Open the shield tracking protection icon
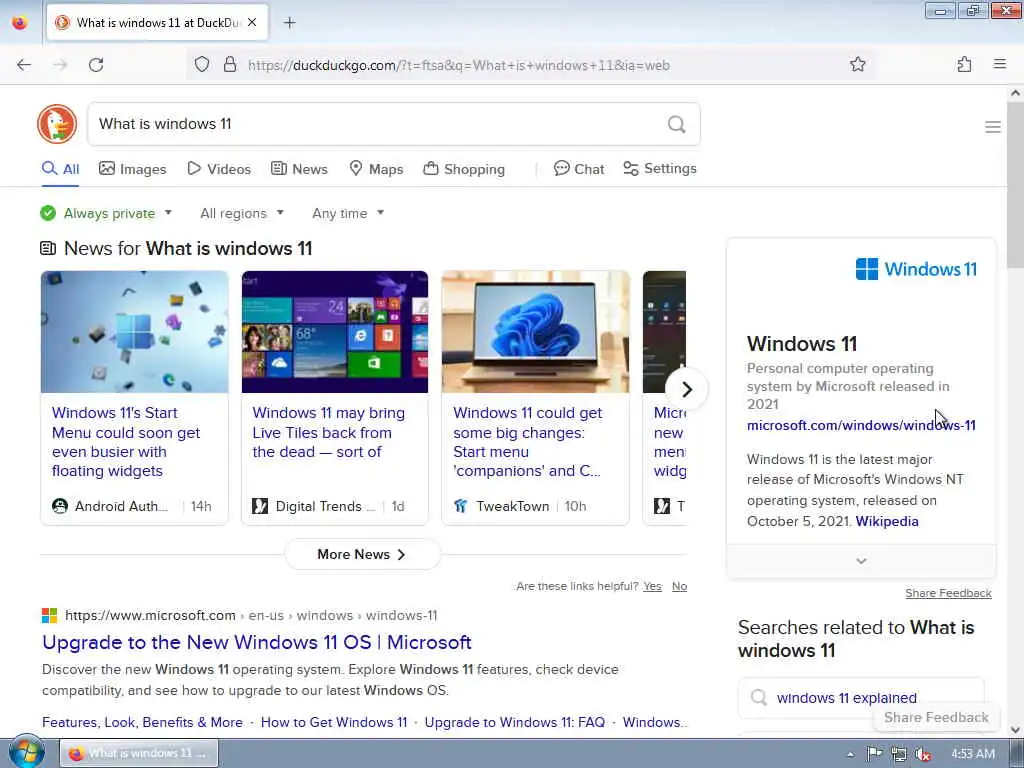This screenshot has height=768, width=1024. pos(202,64)
